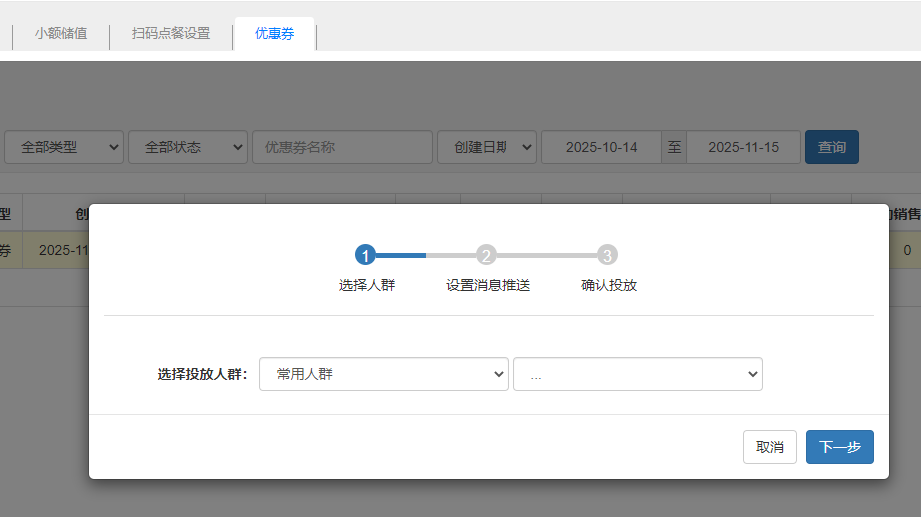This screenshot has width=921, height=517.
Task: Select the 优惠券 tab
Action: (274, 33)
